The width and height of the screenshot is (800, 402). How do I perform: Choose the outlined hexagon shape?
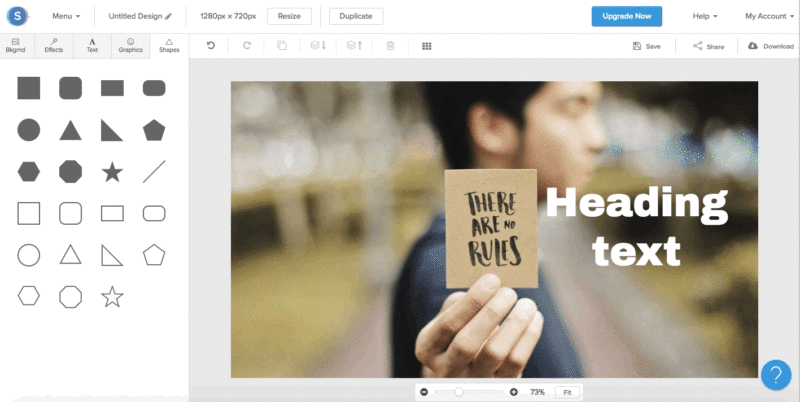29,296
